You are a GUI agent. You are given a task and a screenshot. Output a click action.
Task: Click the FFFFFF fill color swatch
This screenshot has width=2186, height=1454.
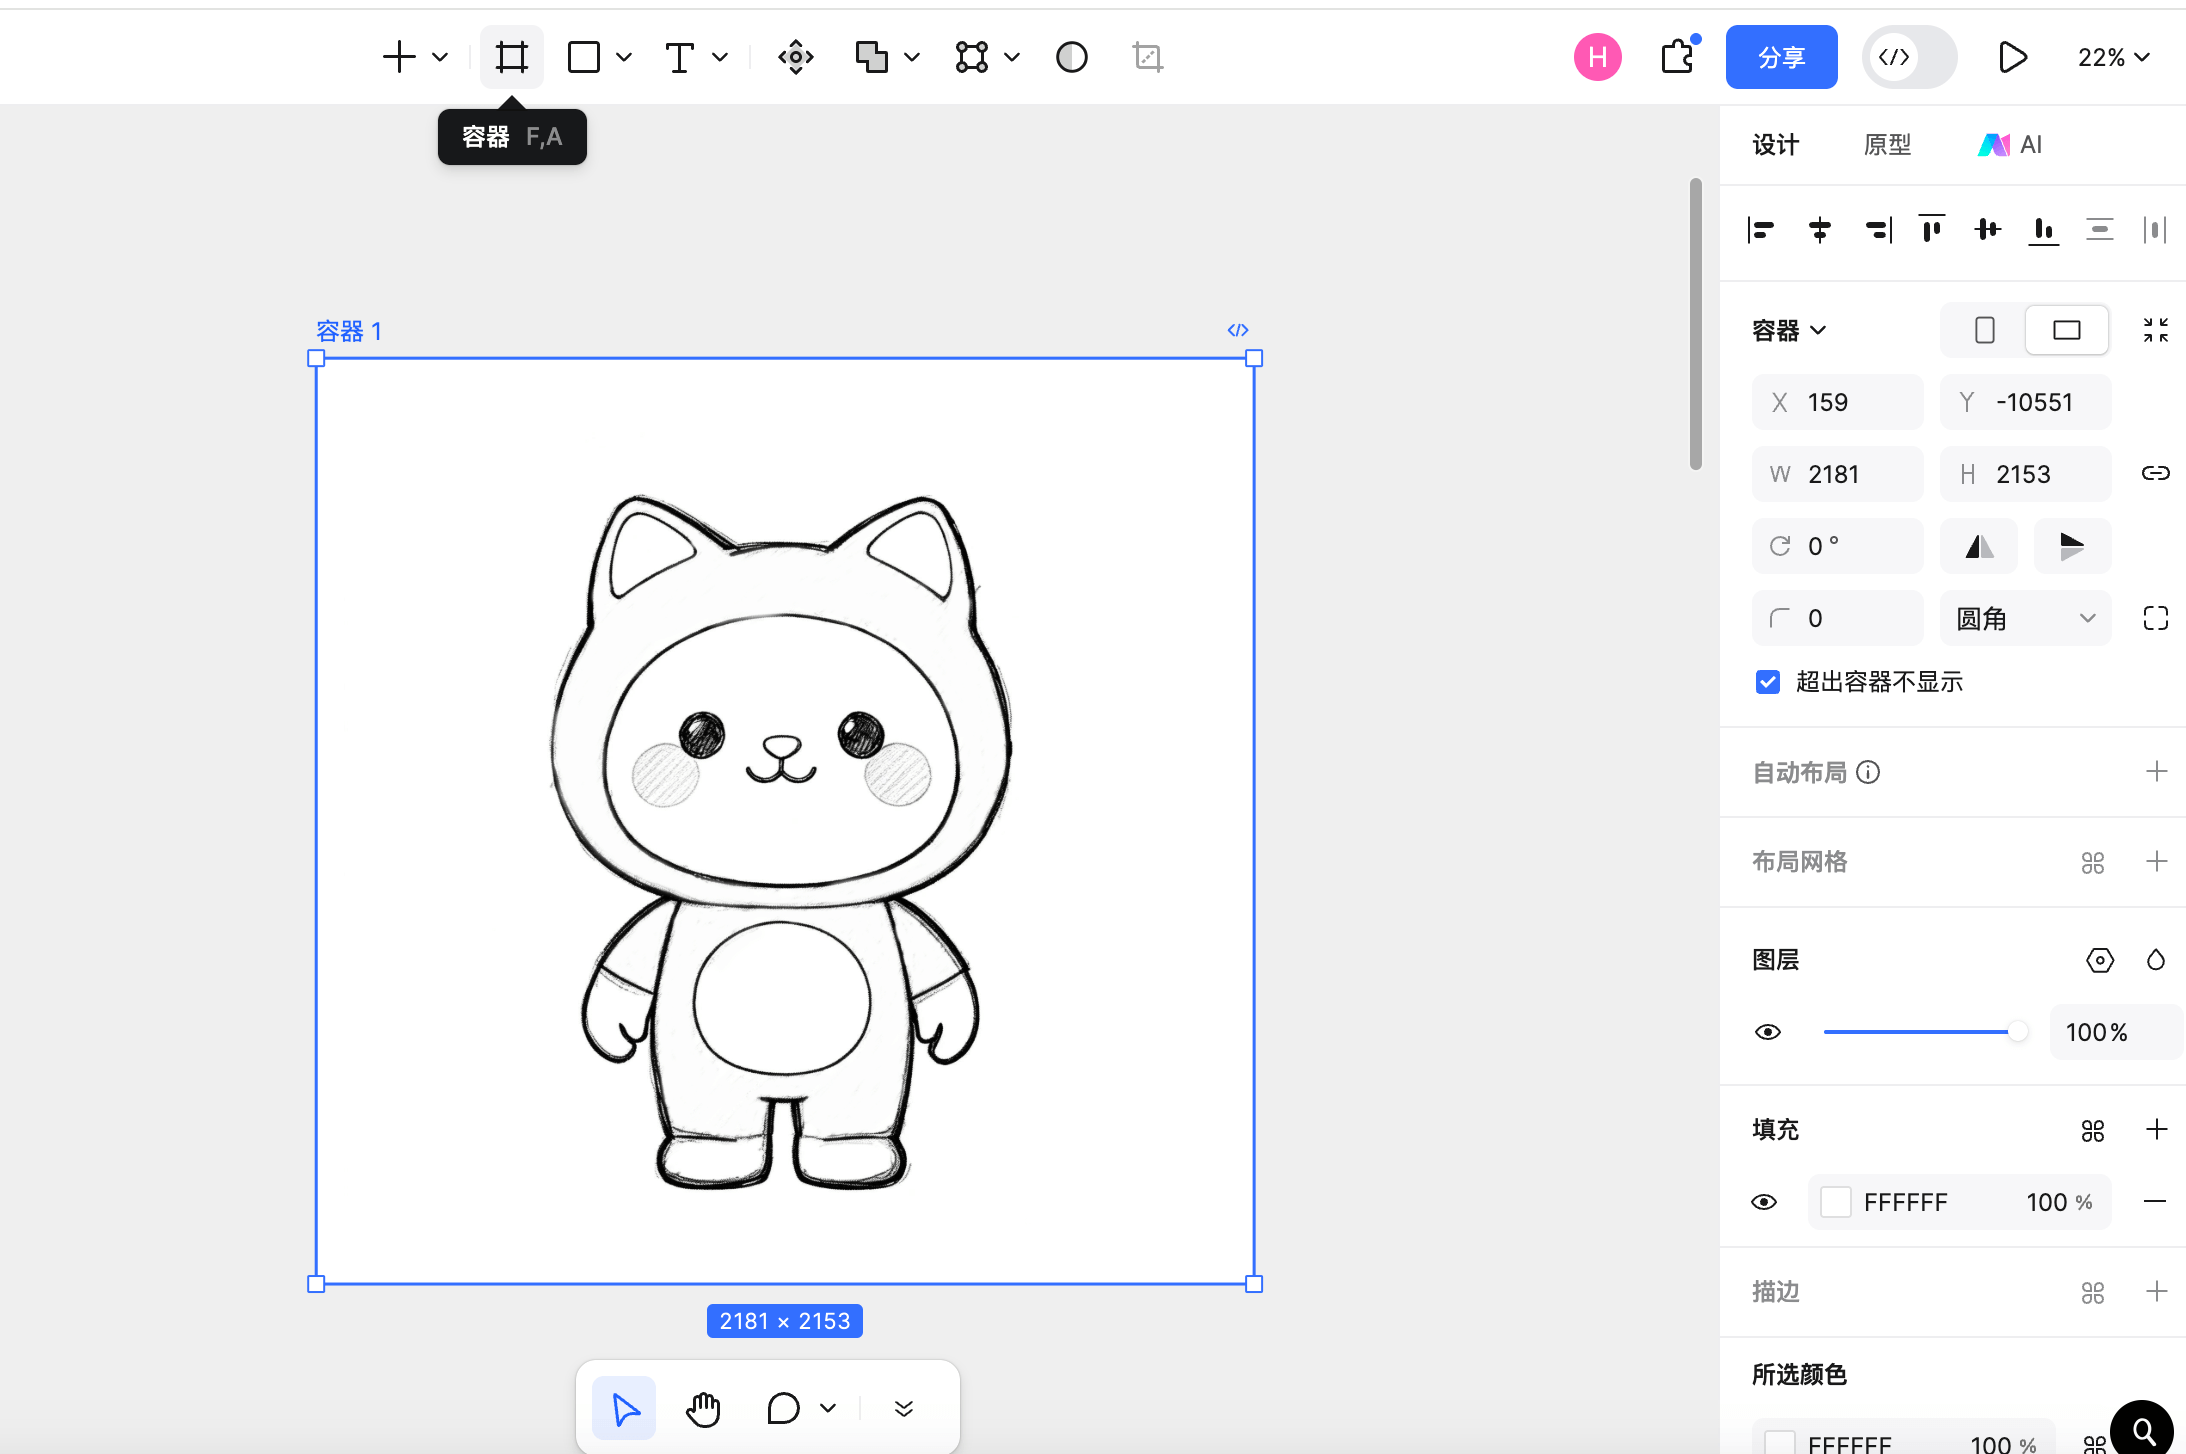pyautogui.click(x=1835, y=1202)
